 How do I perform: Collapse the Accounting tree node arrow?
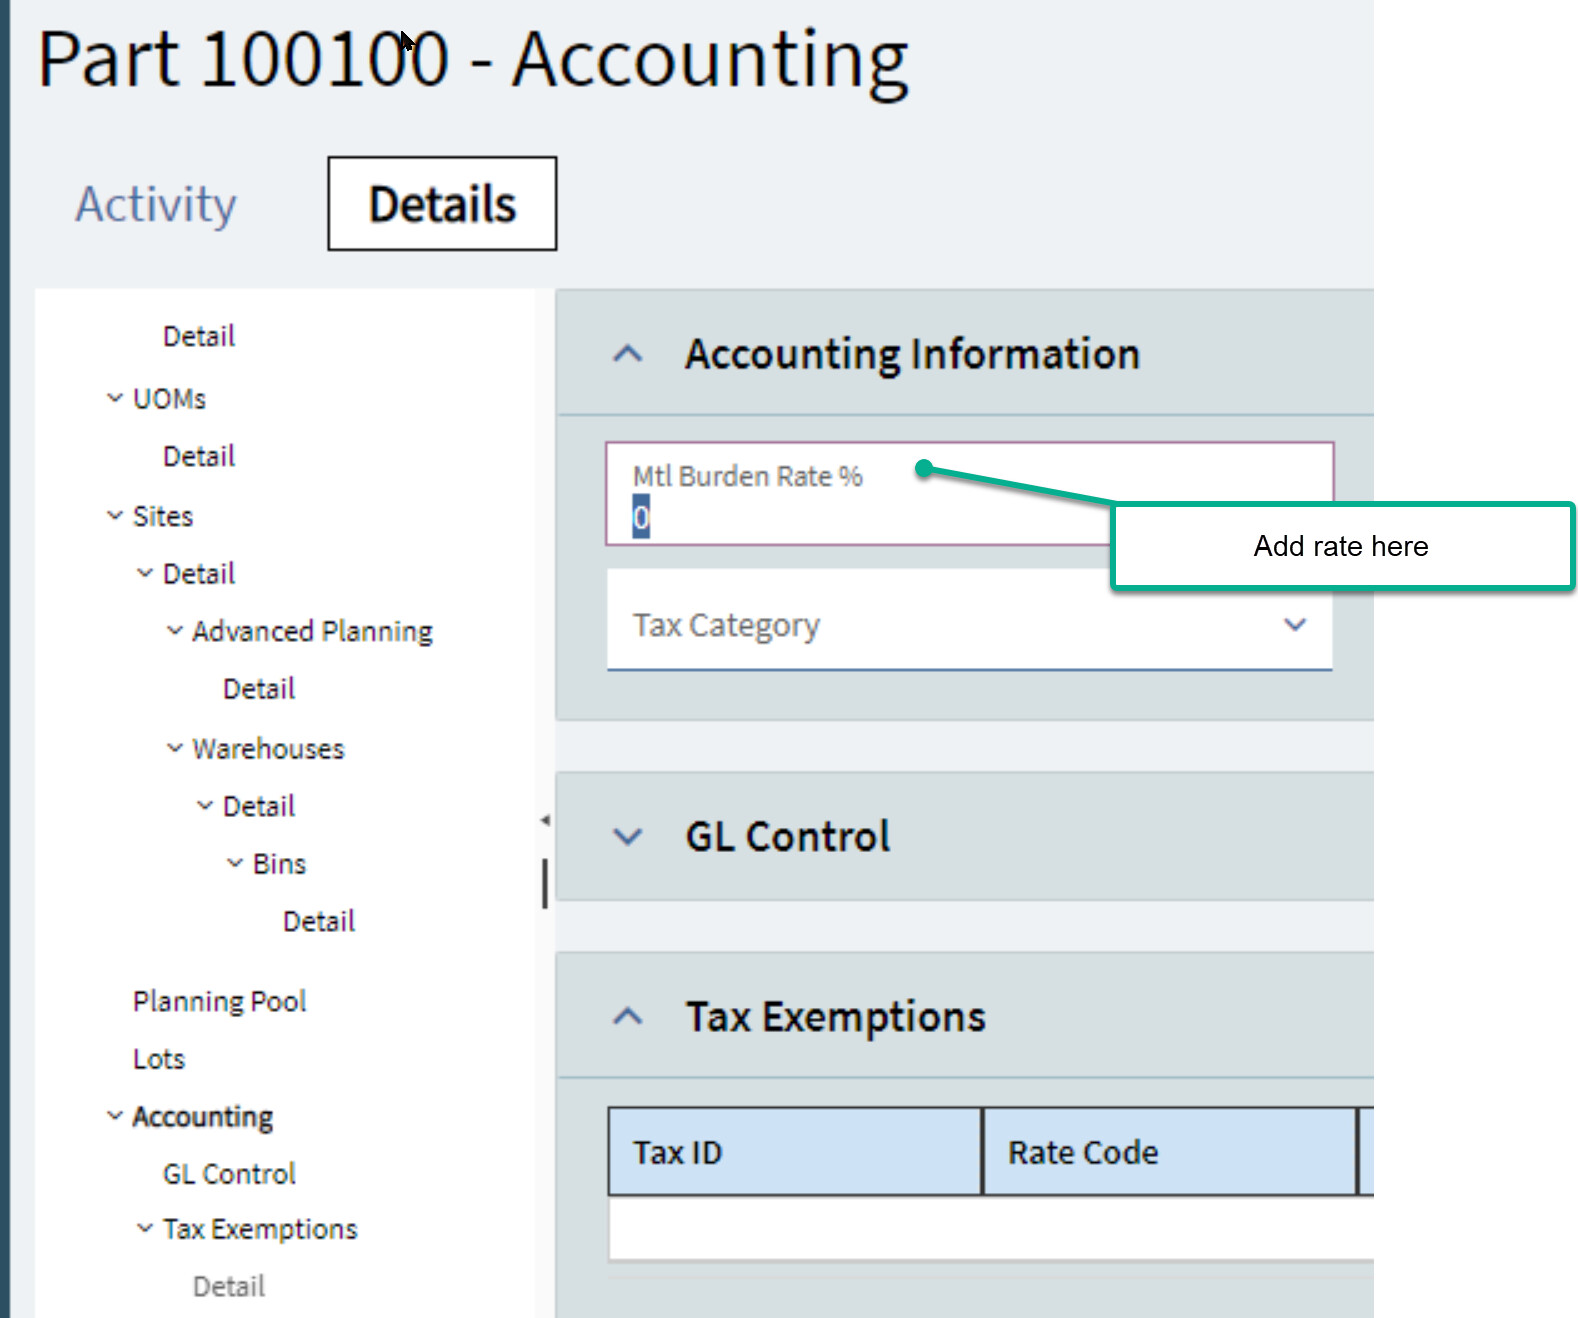tap(115, 1116)
